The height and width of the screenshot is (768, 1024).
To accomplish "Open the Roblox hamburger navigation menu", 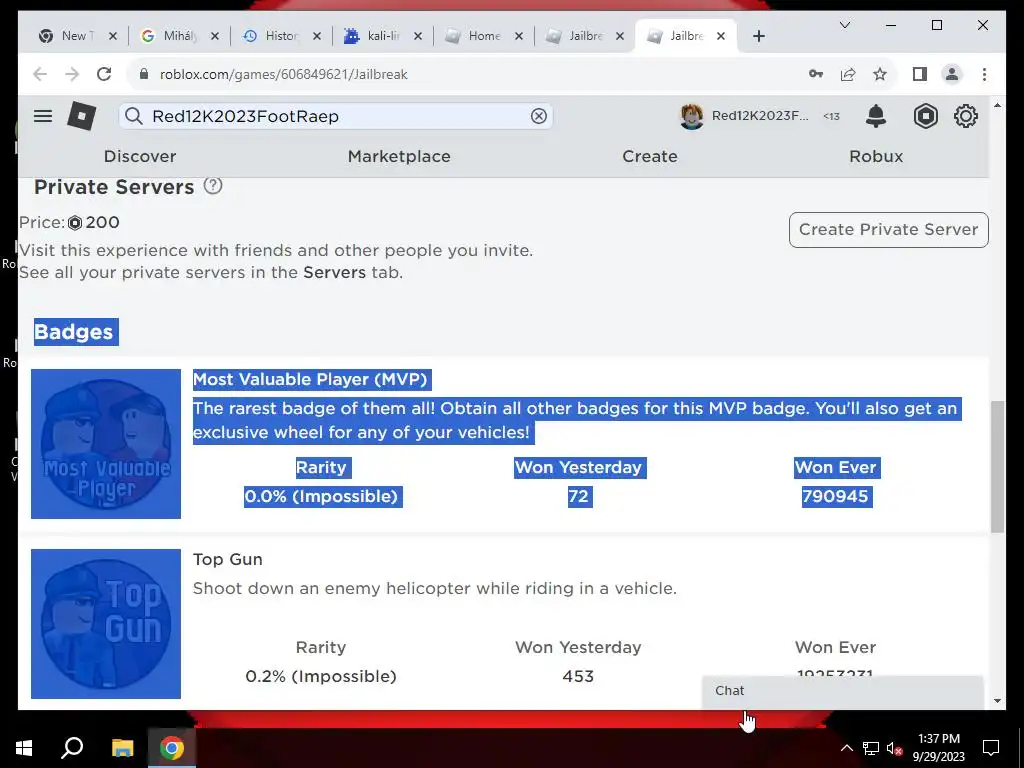I will click(43, 116).
